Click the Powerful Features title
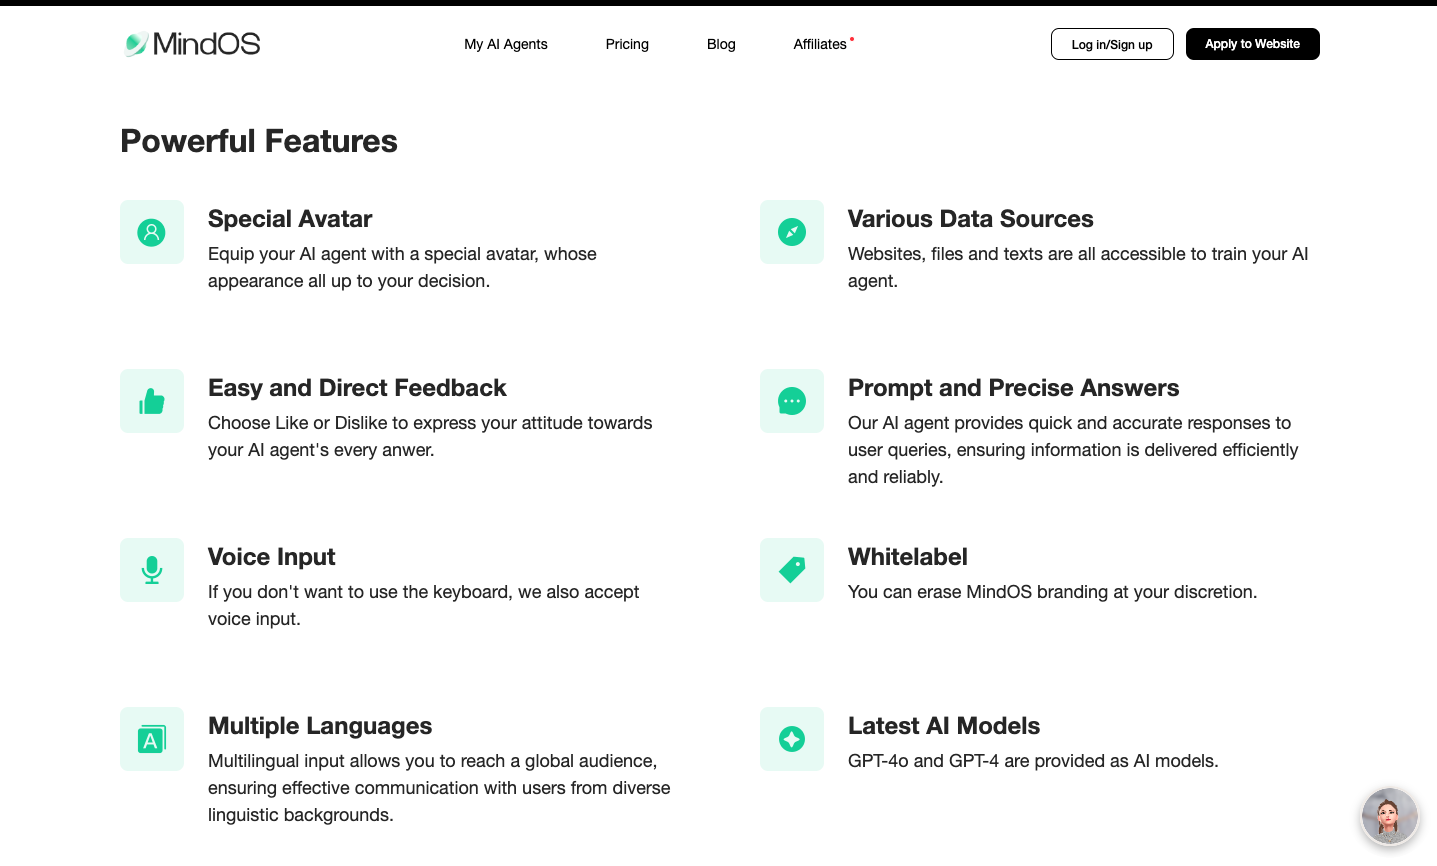 point(259,141)
